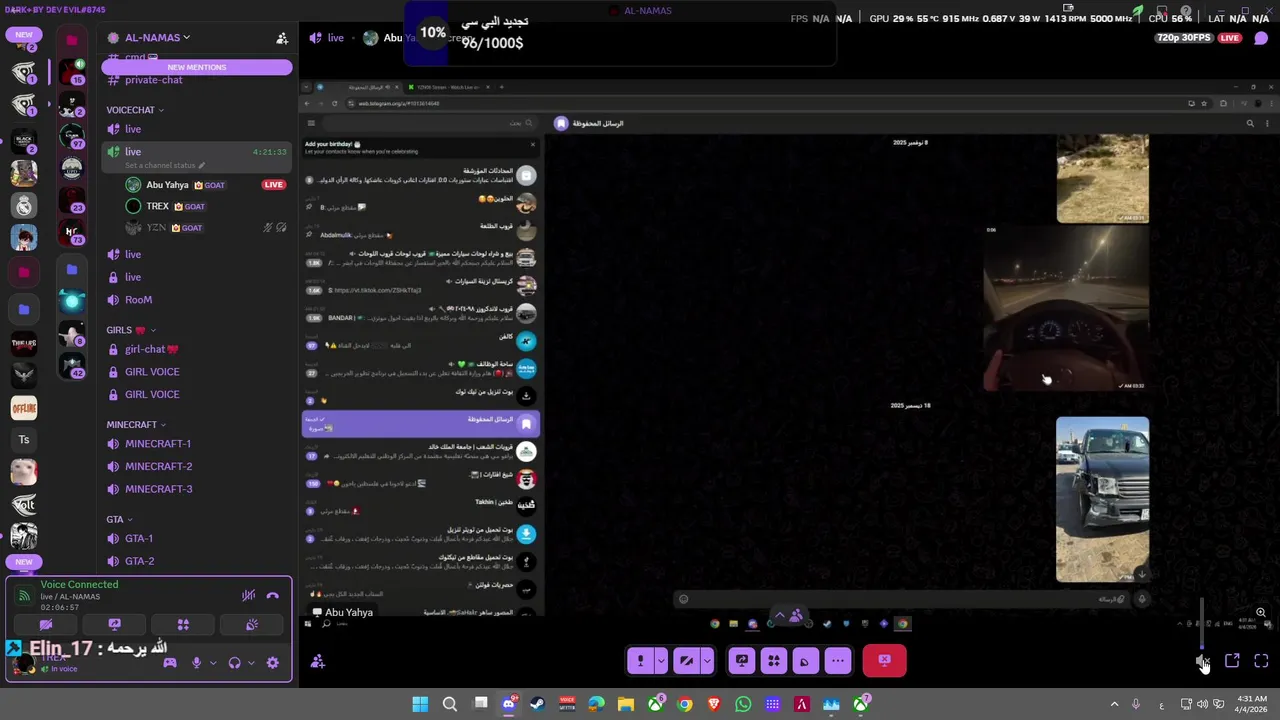Click the 720p 30FPS LIVE quality badge

point(1199,38)
